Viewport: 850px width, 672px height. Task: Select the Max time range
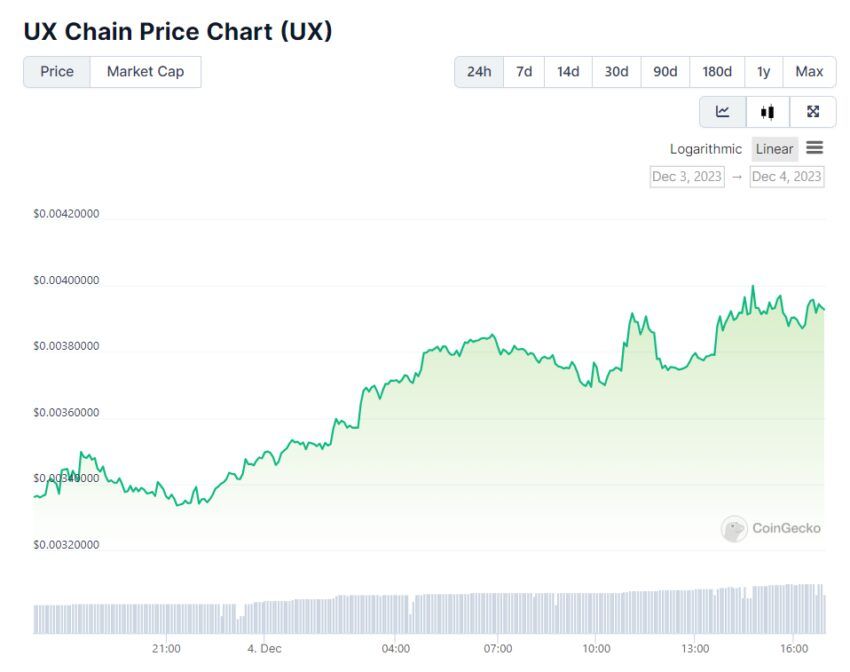click(x=809, y=72)
